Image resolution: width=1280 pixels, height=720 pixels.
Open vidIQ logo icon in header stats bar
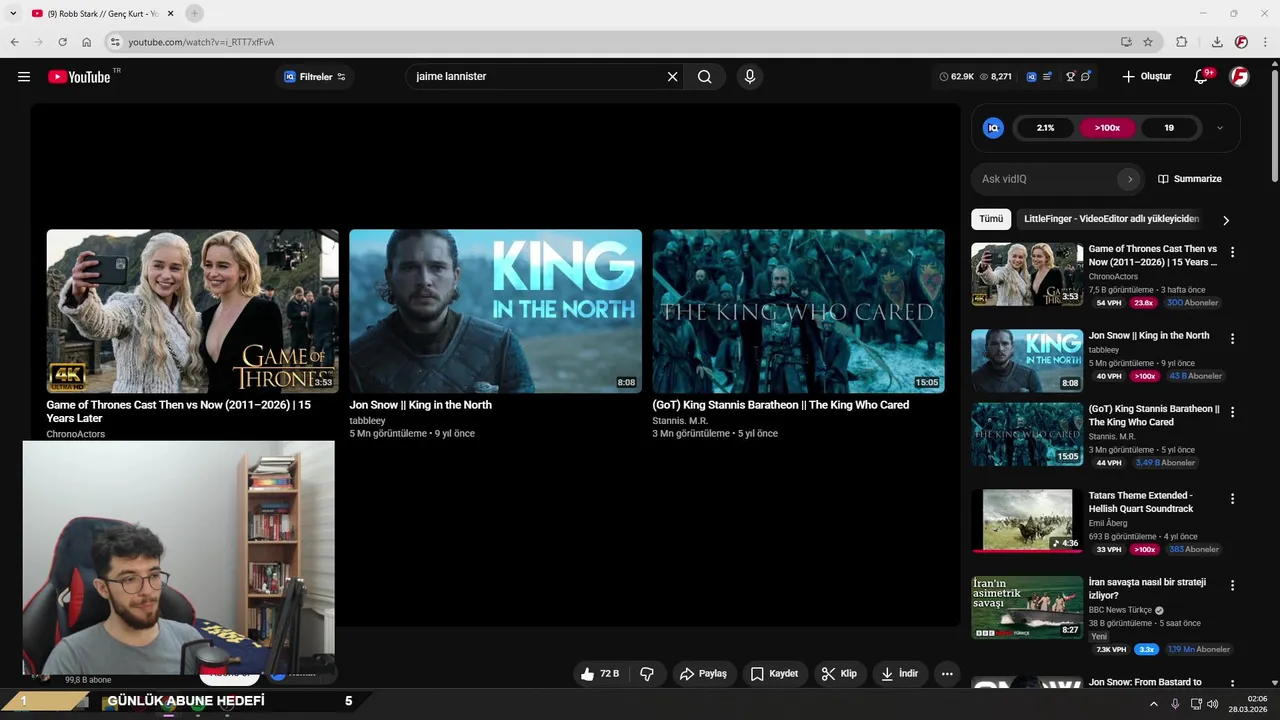(1031, 77)
